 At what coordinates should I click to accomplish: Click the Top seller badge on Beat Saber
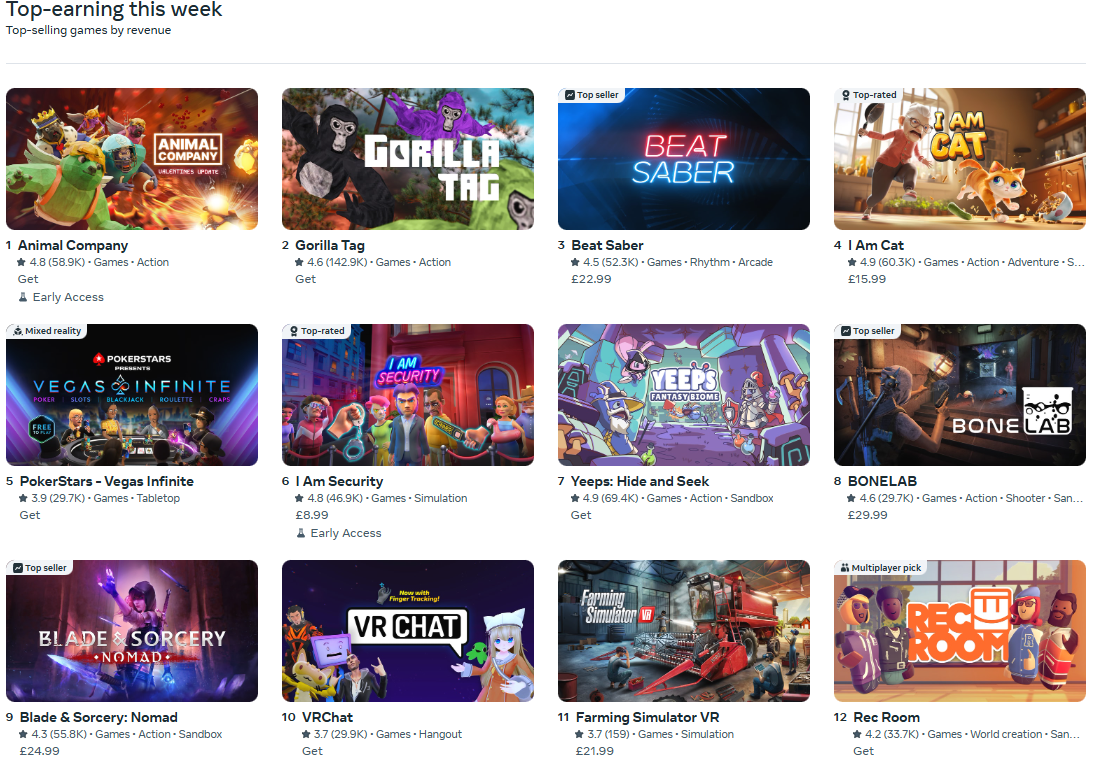point(591,95)
